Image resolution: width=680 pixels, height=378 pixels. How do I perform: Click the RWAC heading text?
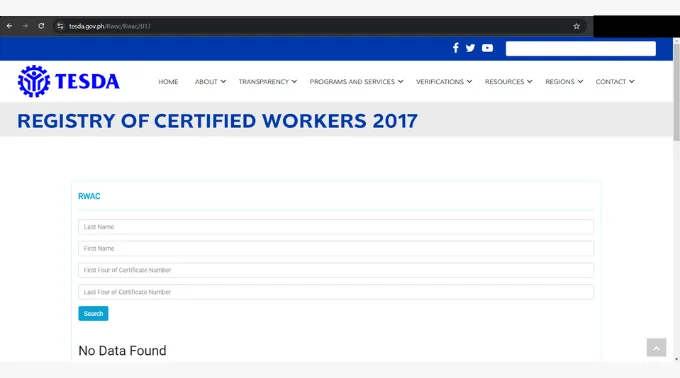(89, 196)
